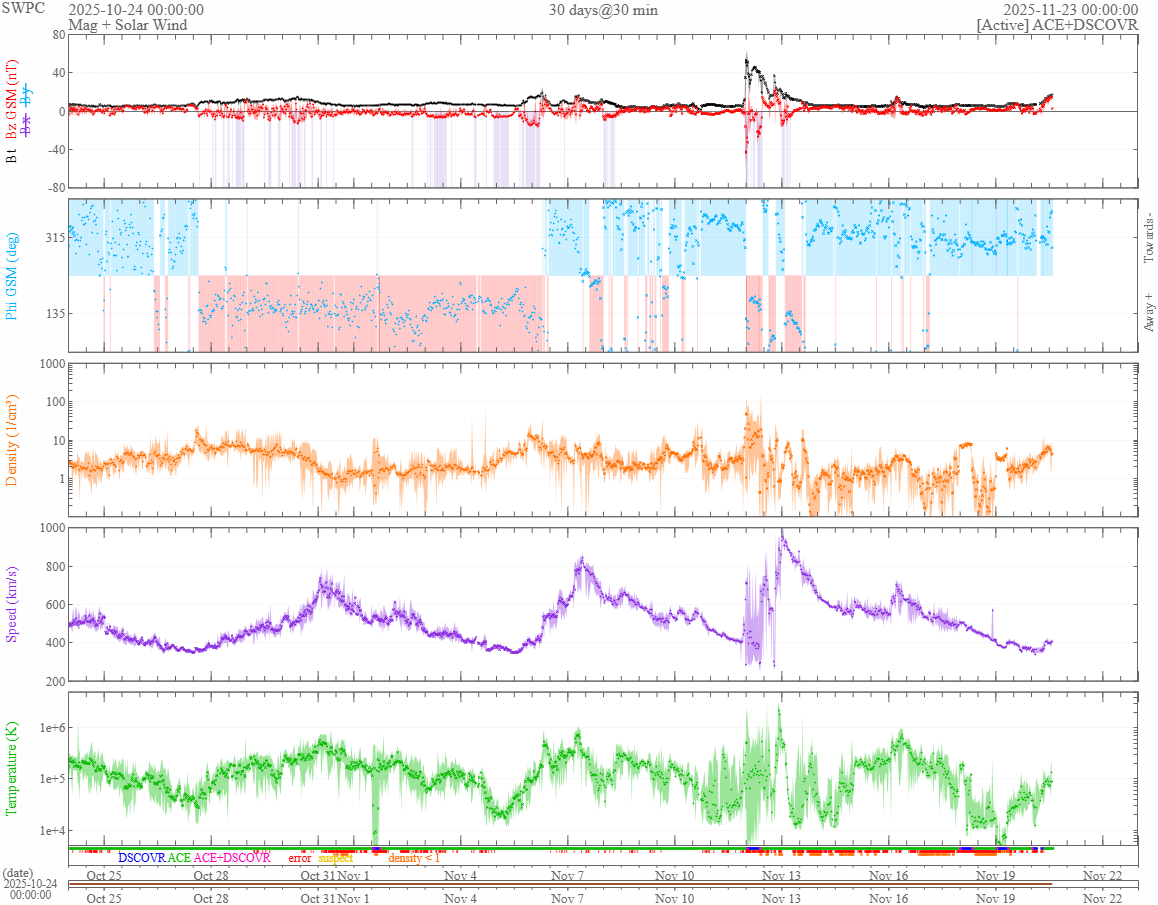Click the orange 'Density (1/cm³)' axis label

coord(11,440)
